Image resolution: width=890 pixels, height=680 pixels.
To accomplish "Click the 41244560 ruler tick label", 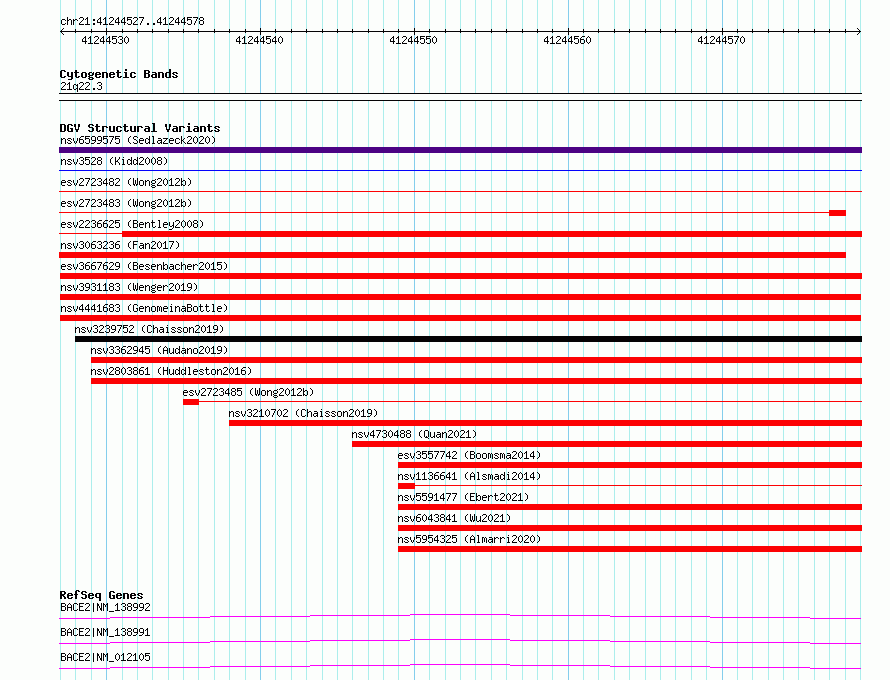I will click(x=567, y=40).
